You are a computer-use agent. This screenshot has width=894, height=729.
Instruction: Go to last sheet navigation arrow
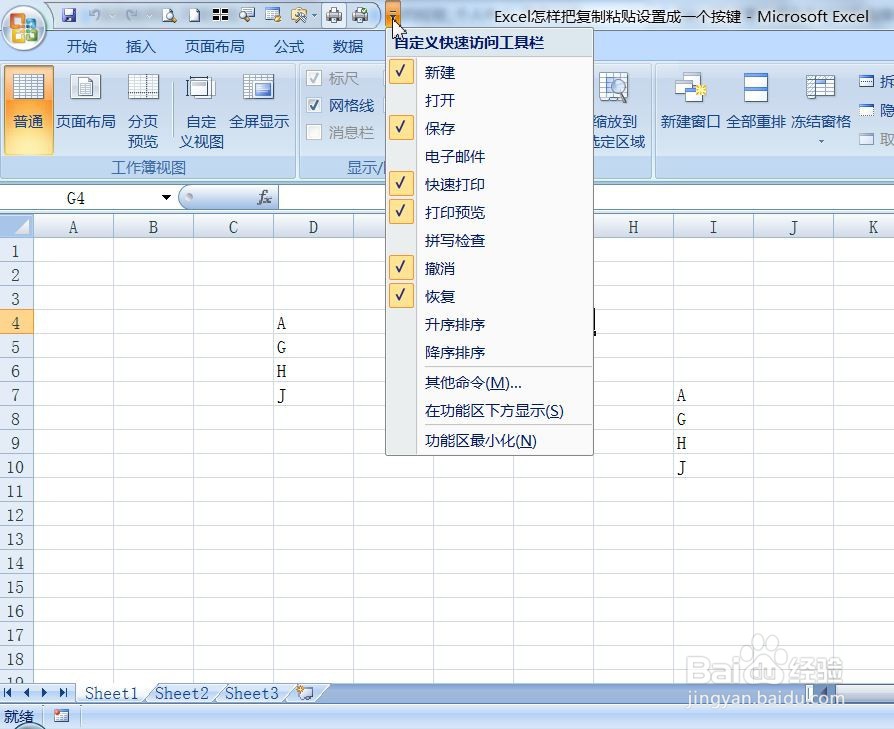[x=63, y=693]
